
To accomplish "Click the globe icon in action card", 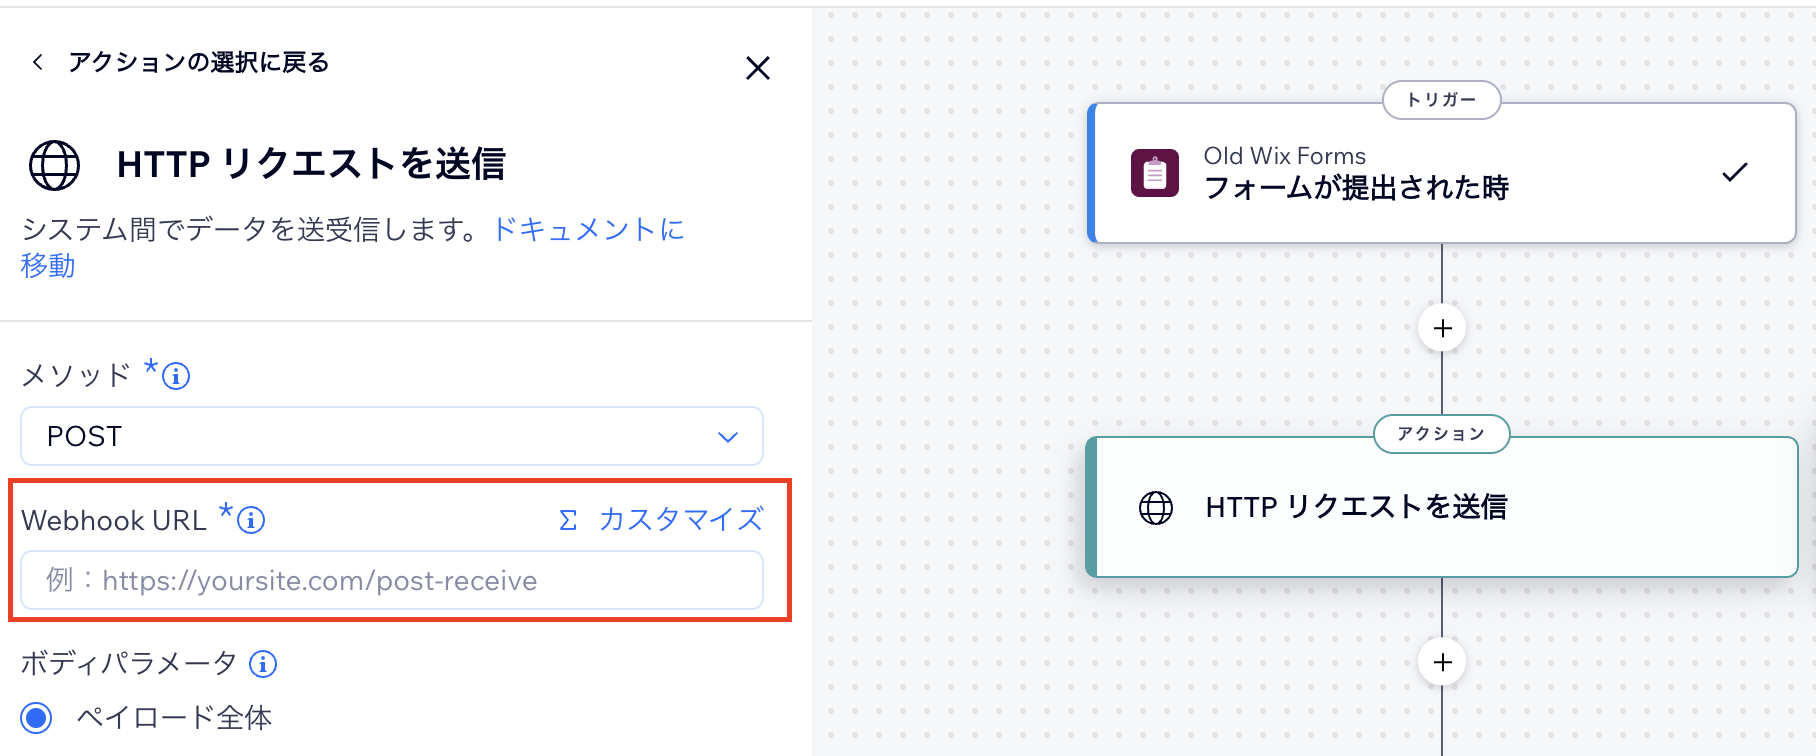I will (1156, 508).
